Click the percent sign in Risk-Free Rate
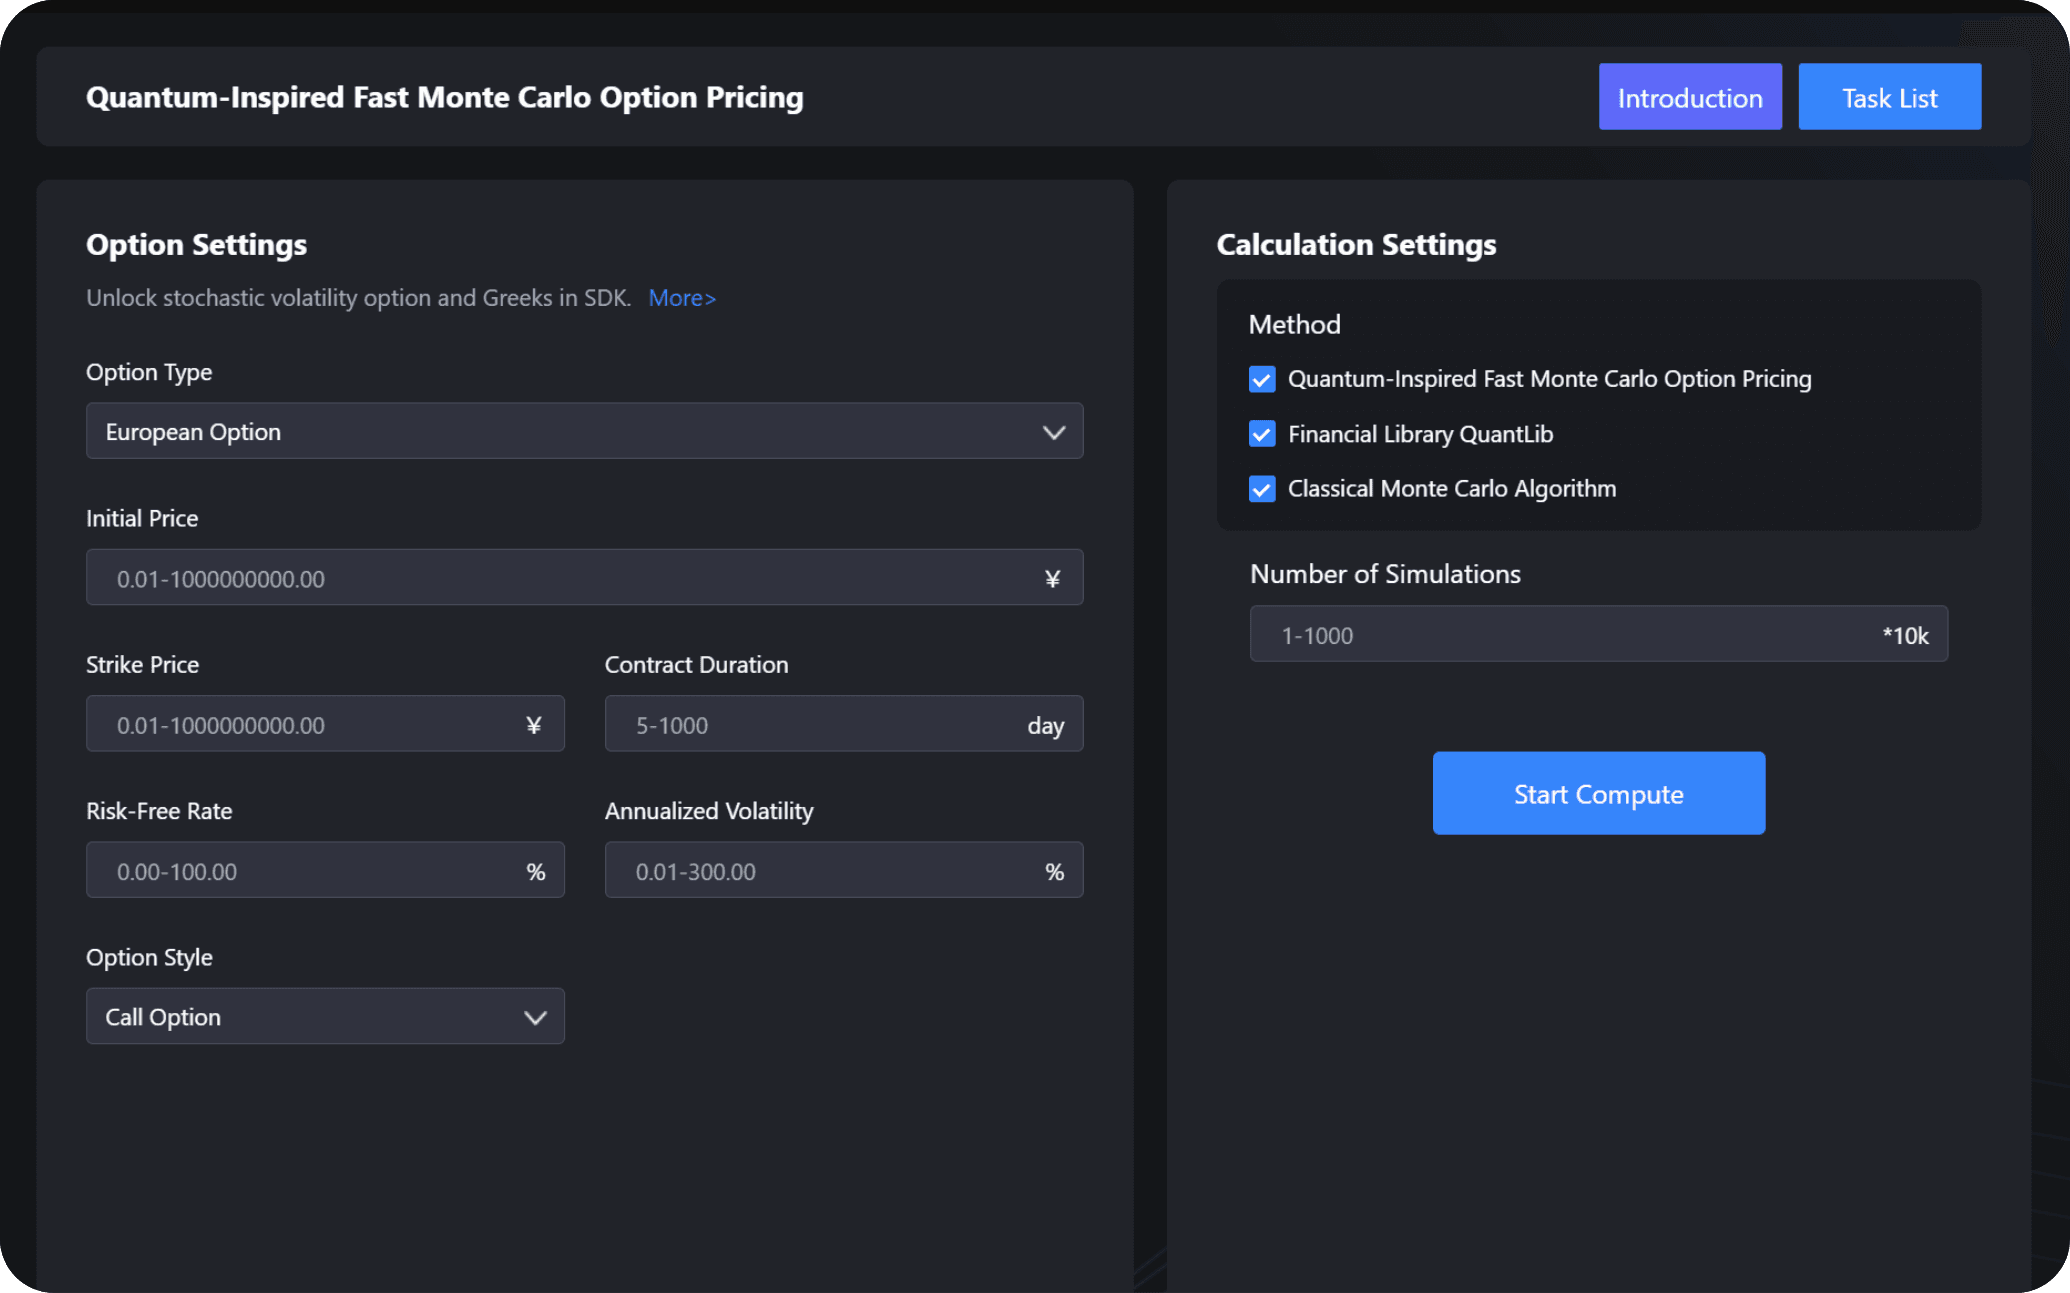This screenshot has height=1293, width=2070. [x=536, y=872]
